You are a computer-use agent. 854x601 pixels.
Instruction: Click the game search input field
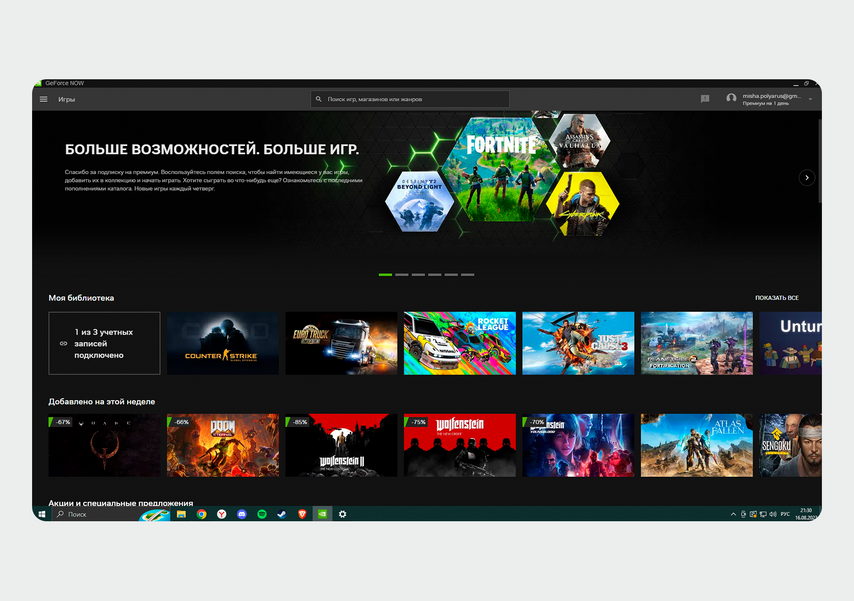click(410, 99)
